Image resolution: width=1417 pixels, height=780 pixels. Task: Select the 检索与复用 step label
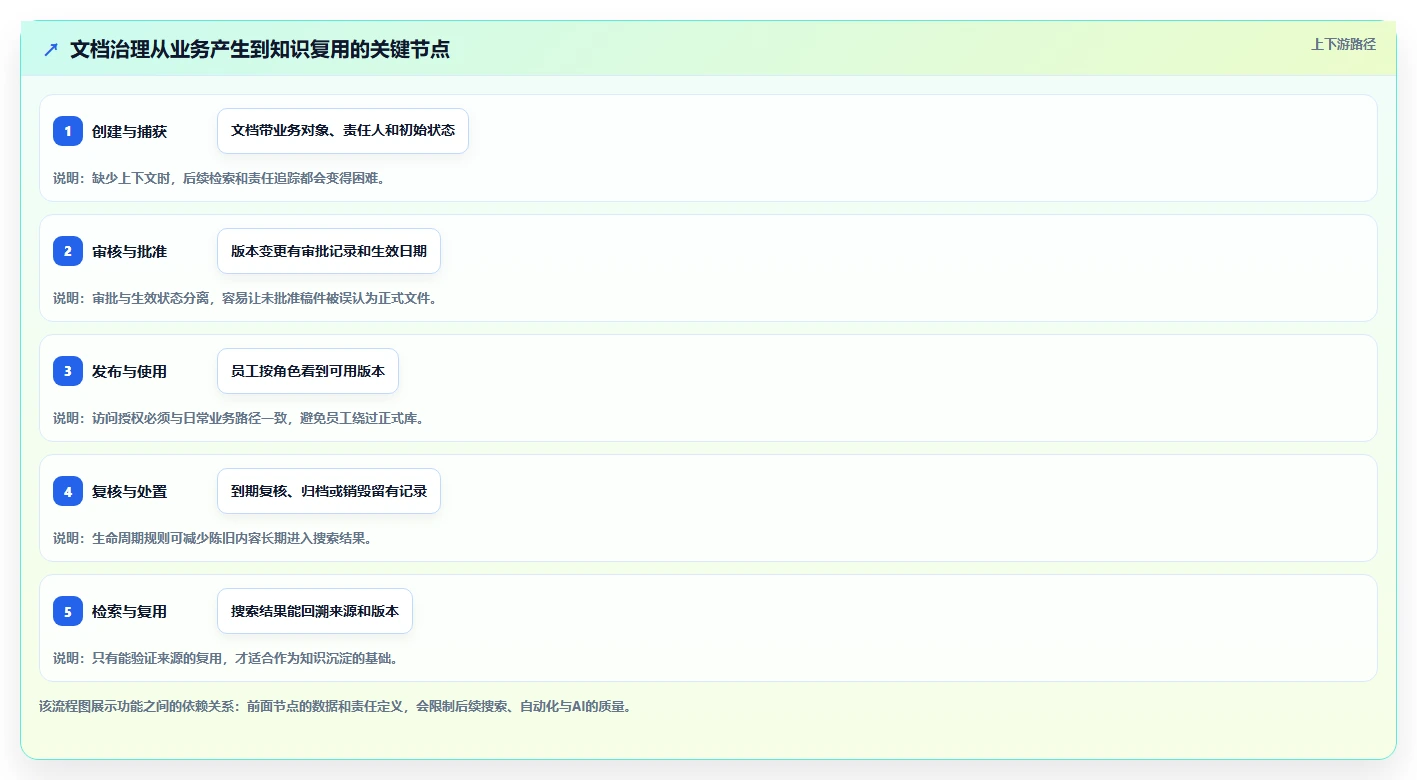click(x=129, y=611)
